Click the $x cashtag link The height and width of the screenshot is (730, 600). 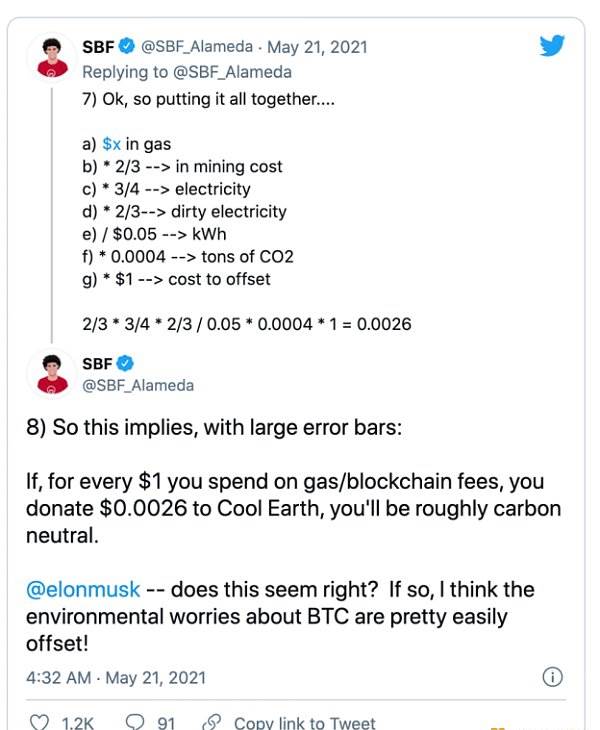click(112, 144)
